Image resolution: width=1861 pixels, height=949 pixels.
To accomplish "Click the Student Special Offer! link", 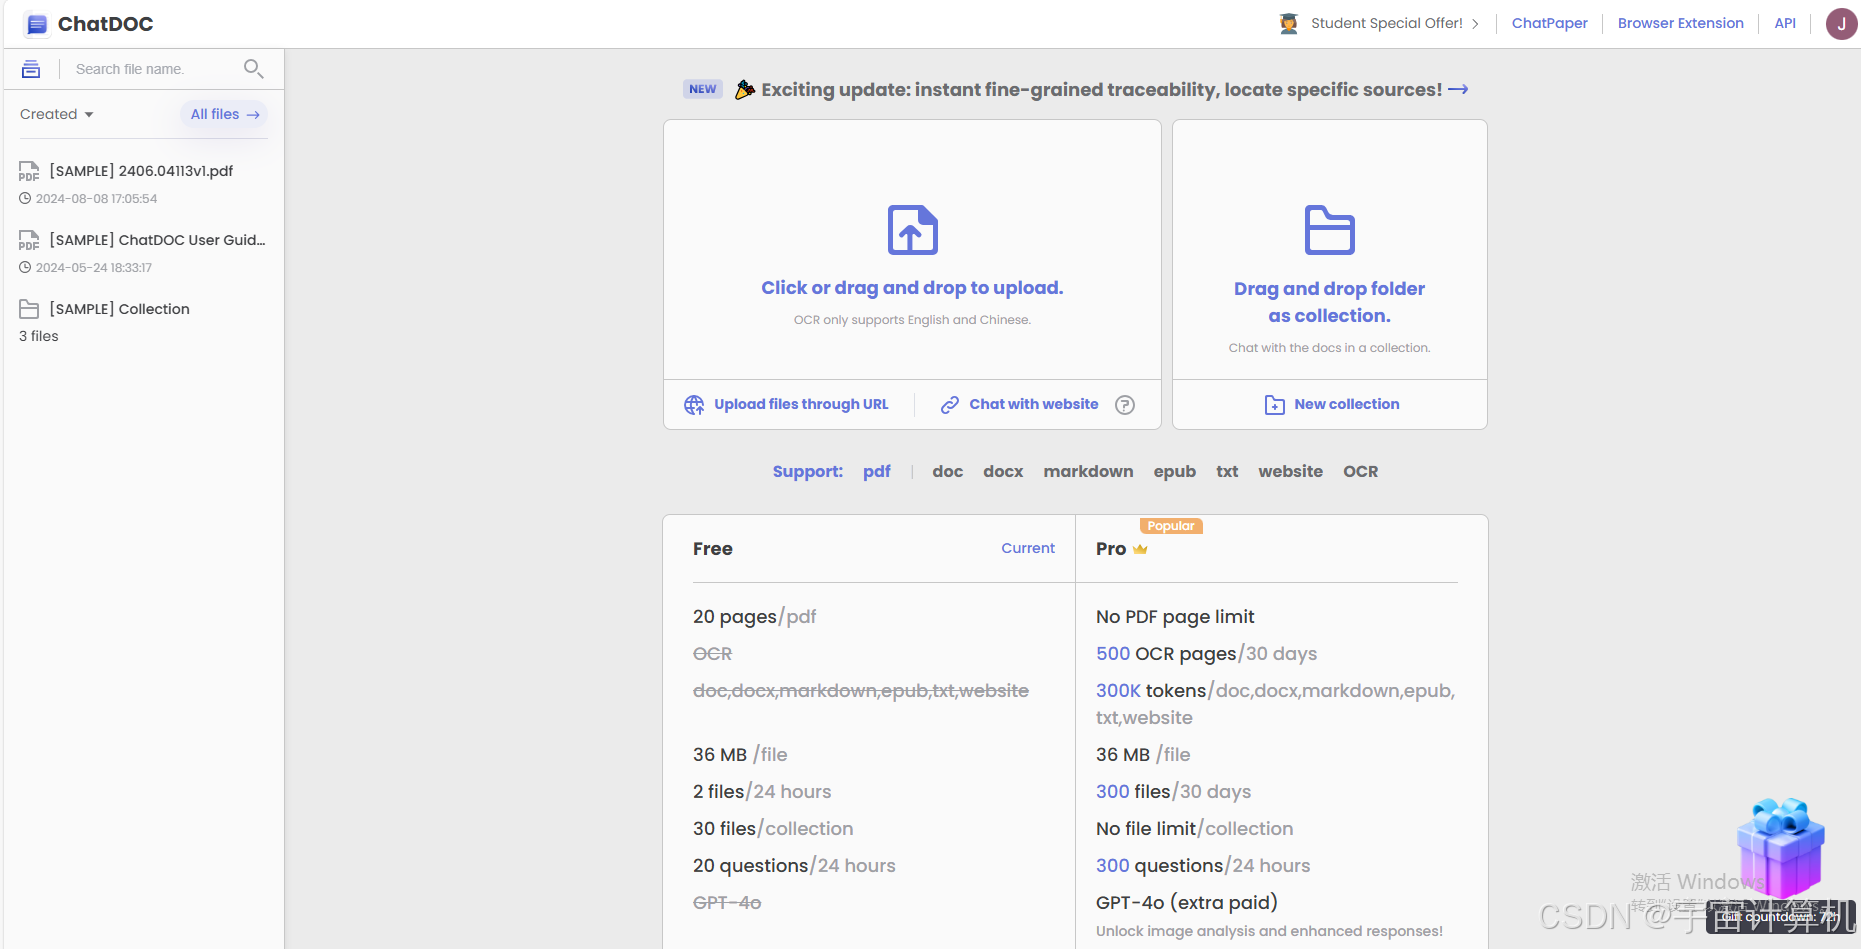I will [x=1386, y=23].
